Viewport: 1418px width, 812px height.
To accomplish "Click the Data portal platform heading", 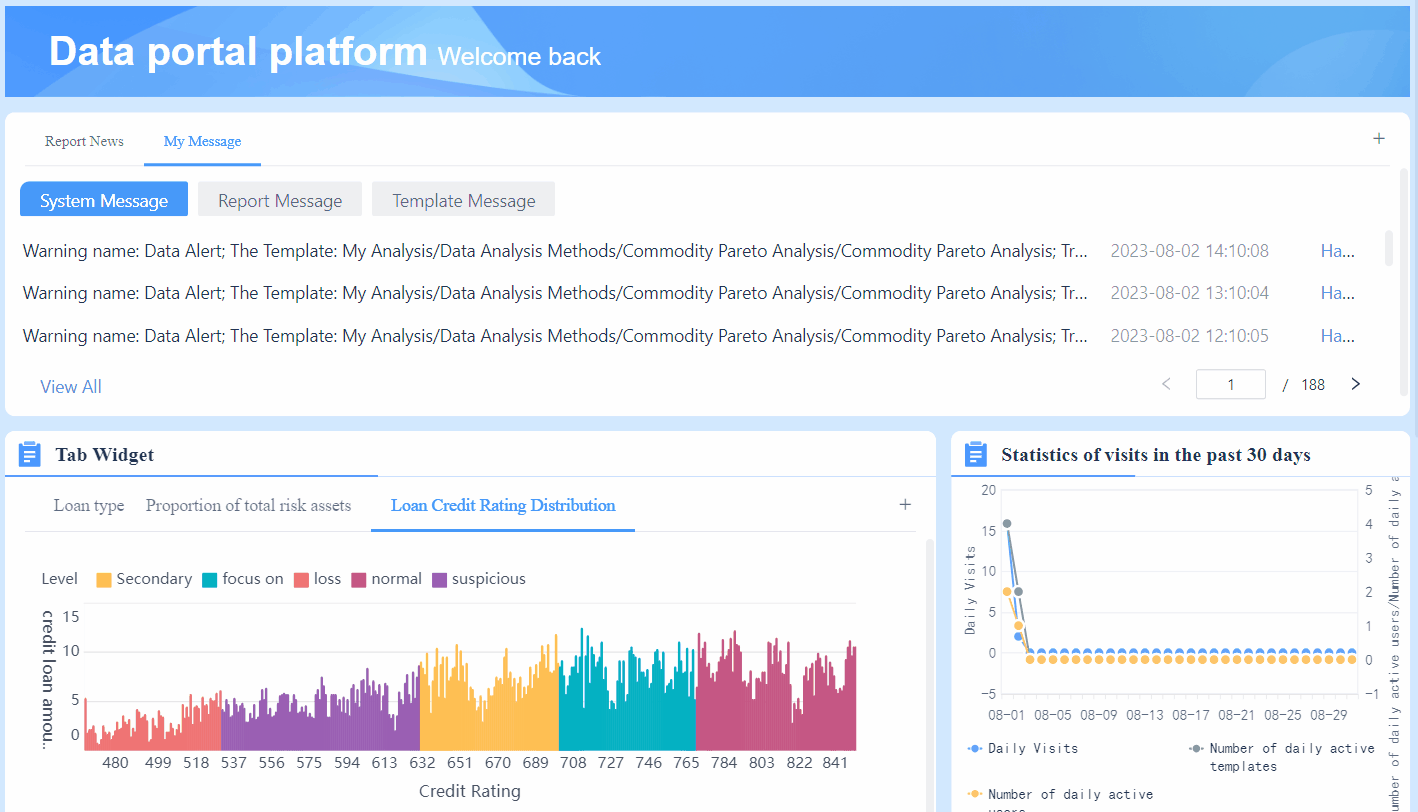I will (238, 51).
